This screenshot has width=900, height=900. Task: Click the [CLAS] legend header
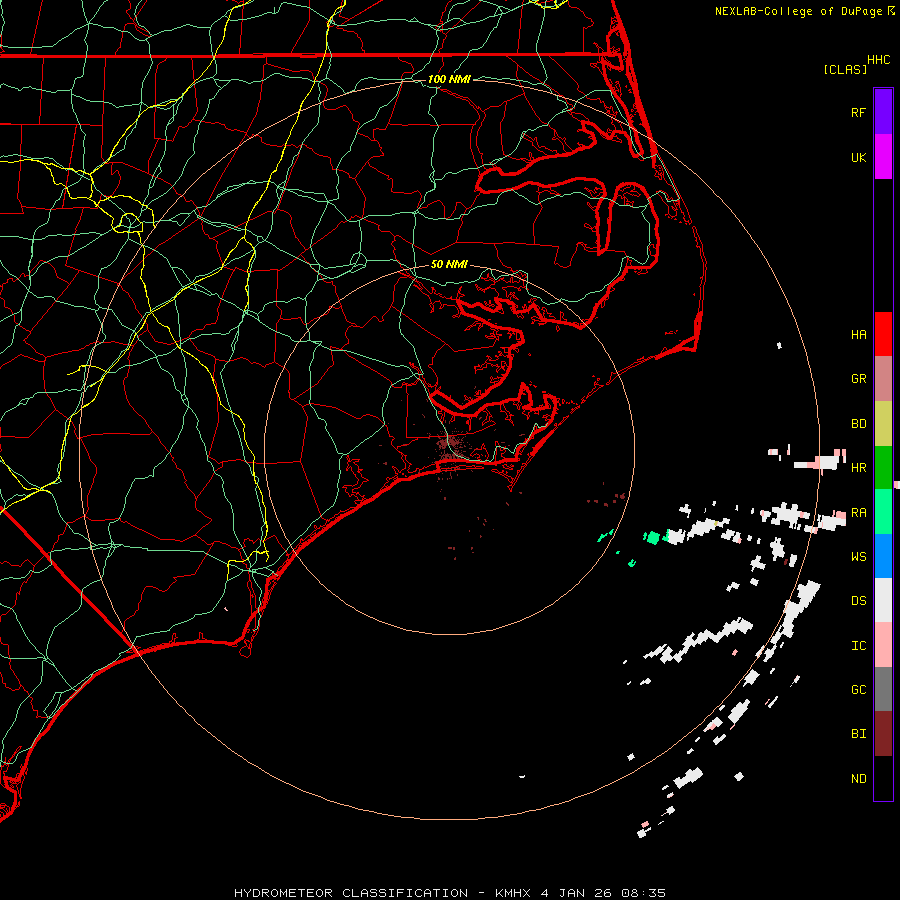(x=845, y=69)
